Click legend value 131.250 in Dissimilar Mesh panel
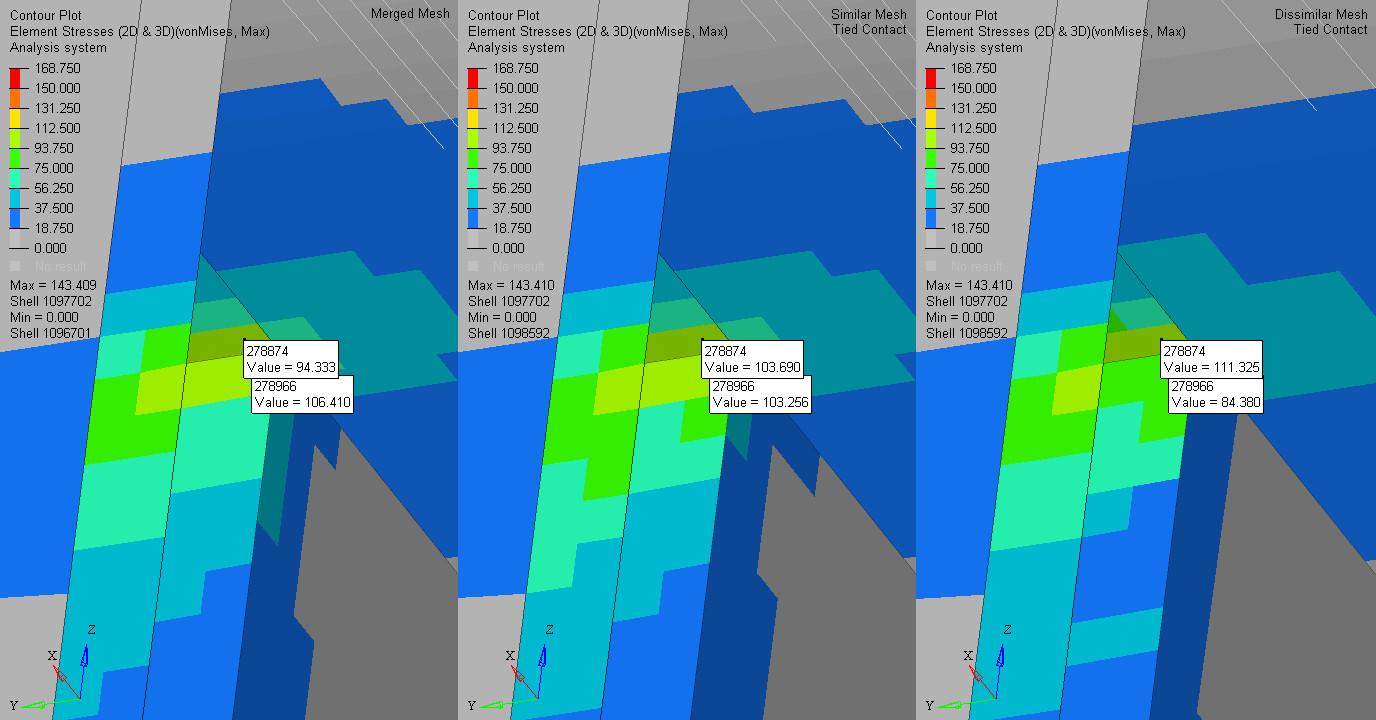Screen dimensions: 1376x720 [973, 108]
